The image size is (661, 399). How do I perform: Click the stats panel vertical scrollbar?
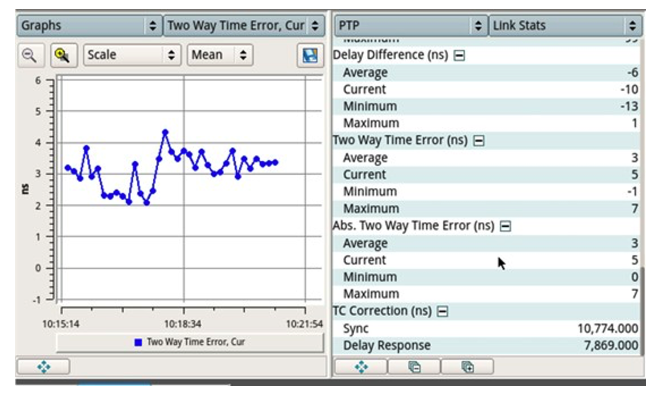[x=642, y=311]
